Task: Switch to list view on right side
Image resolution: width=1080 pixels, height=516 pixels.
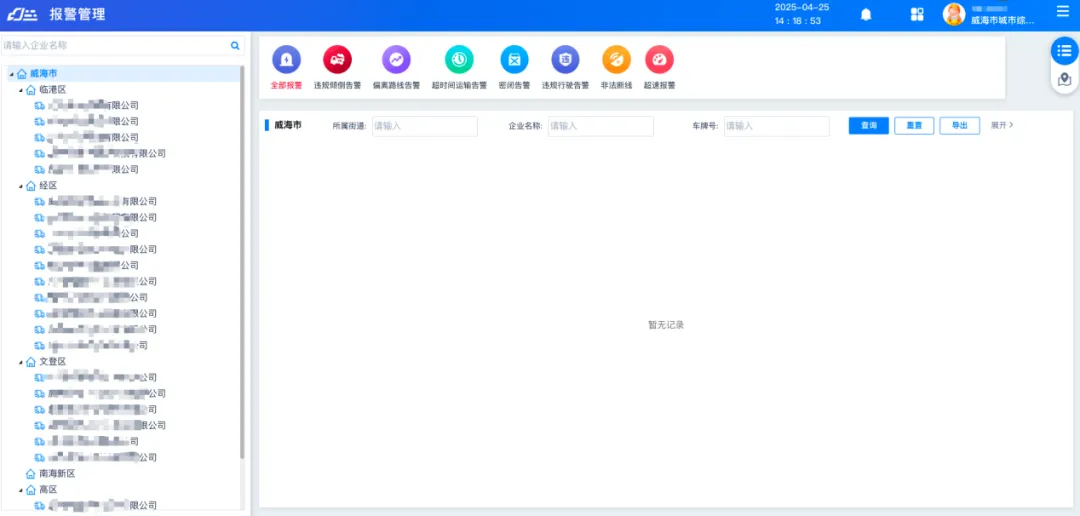Action: pos(1064,50)
